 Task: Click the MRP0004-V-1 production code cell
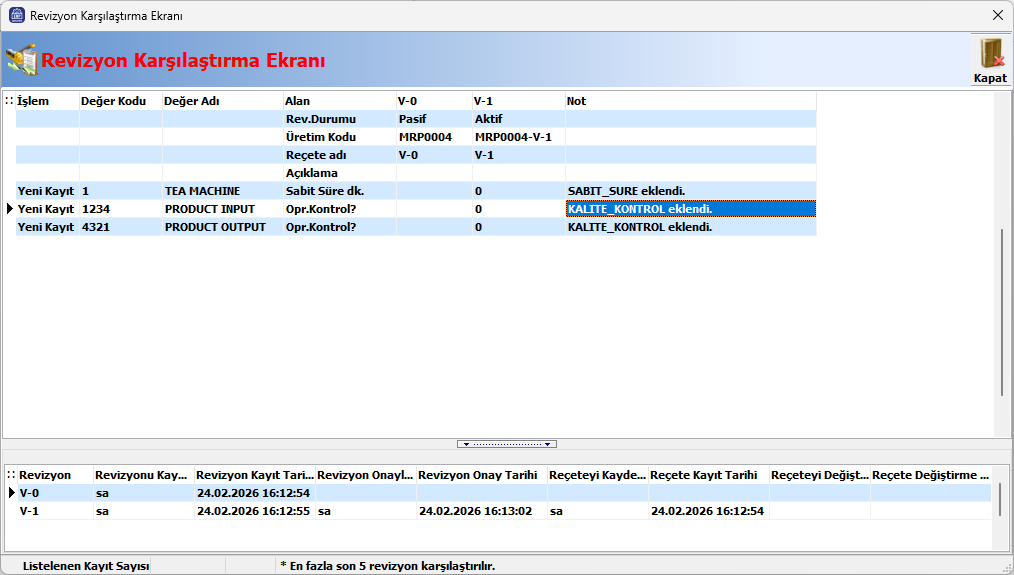517,137
